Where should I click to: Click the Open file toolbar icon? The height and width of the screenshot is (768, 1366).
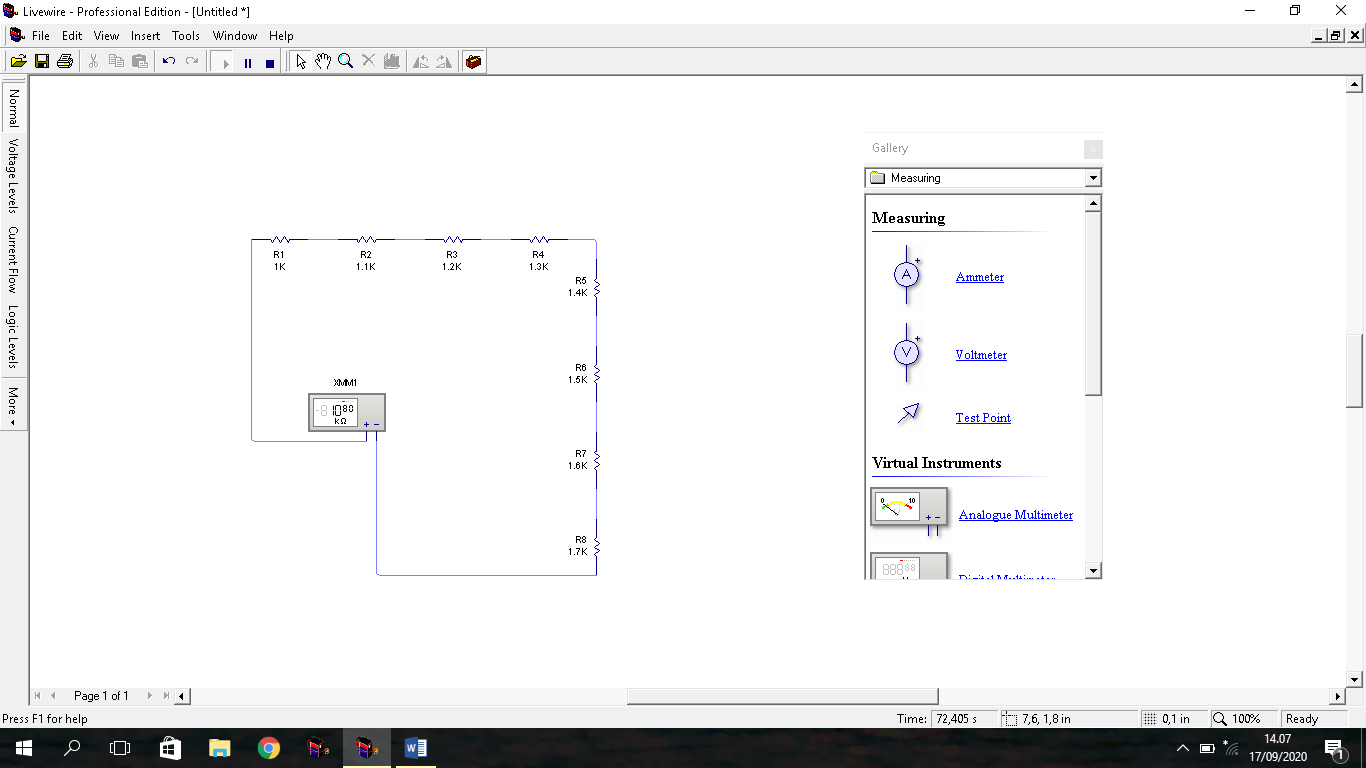18,62
